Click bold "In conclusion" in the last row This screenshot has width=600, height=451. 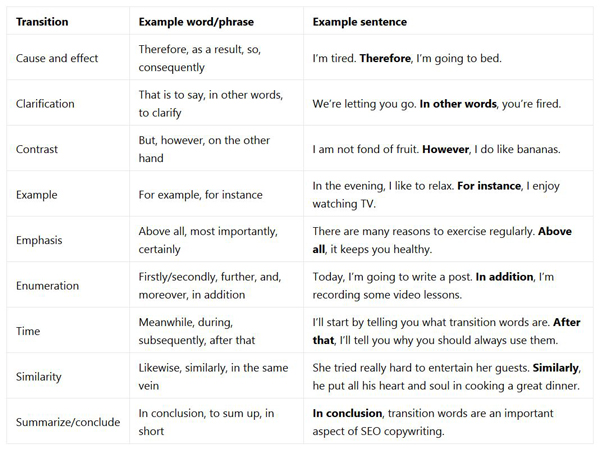(349, 413)
